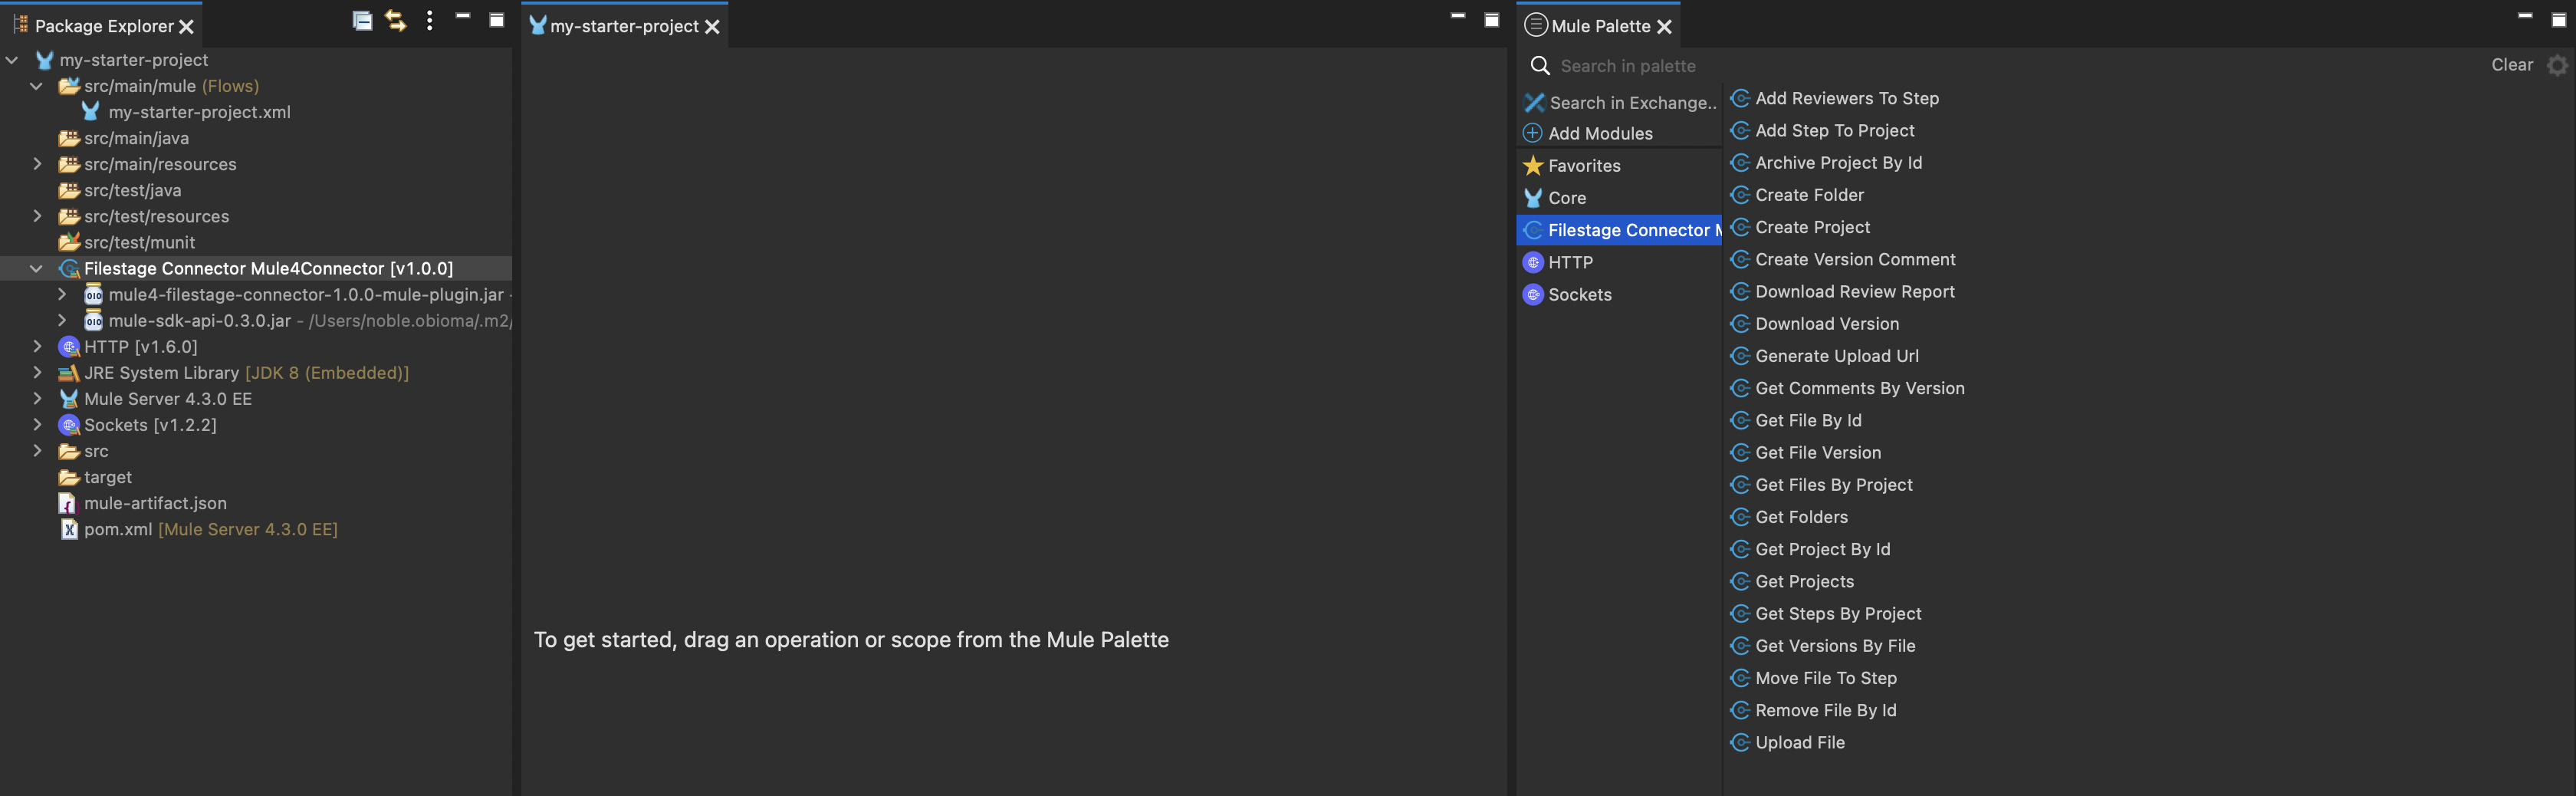This screenshot has height=796, width=2576.
Task: Click Search in Exchange icon
Action: point(1534,102)
